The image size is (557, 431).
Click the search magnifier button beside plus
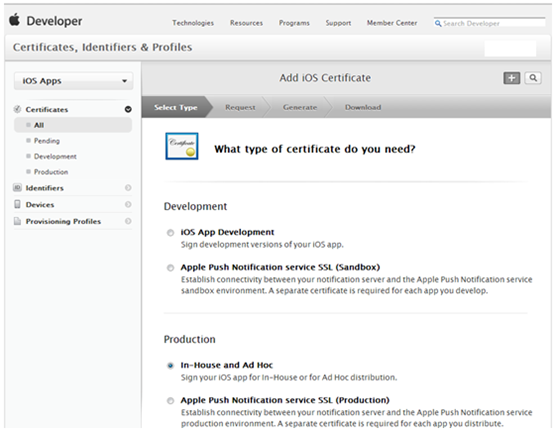click(x=533, y=78)
